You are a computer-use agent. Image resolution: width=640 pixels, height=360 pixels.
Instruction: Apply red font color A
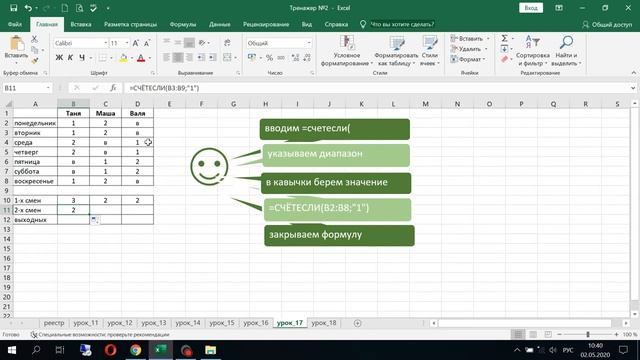[141, 58]
